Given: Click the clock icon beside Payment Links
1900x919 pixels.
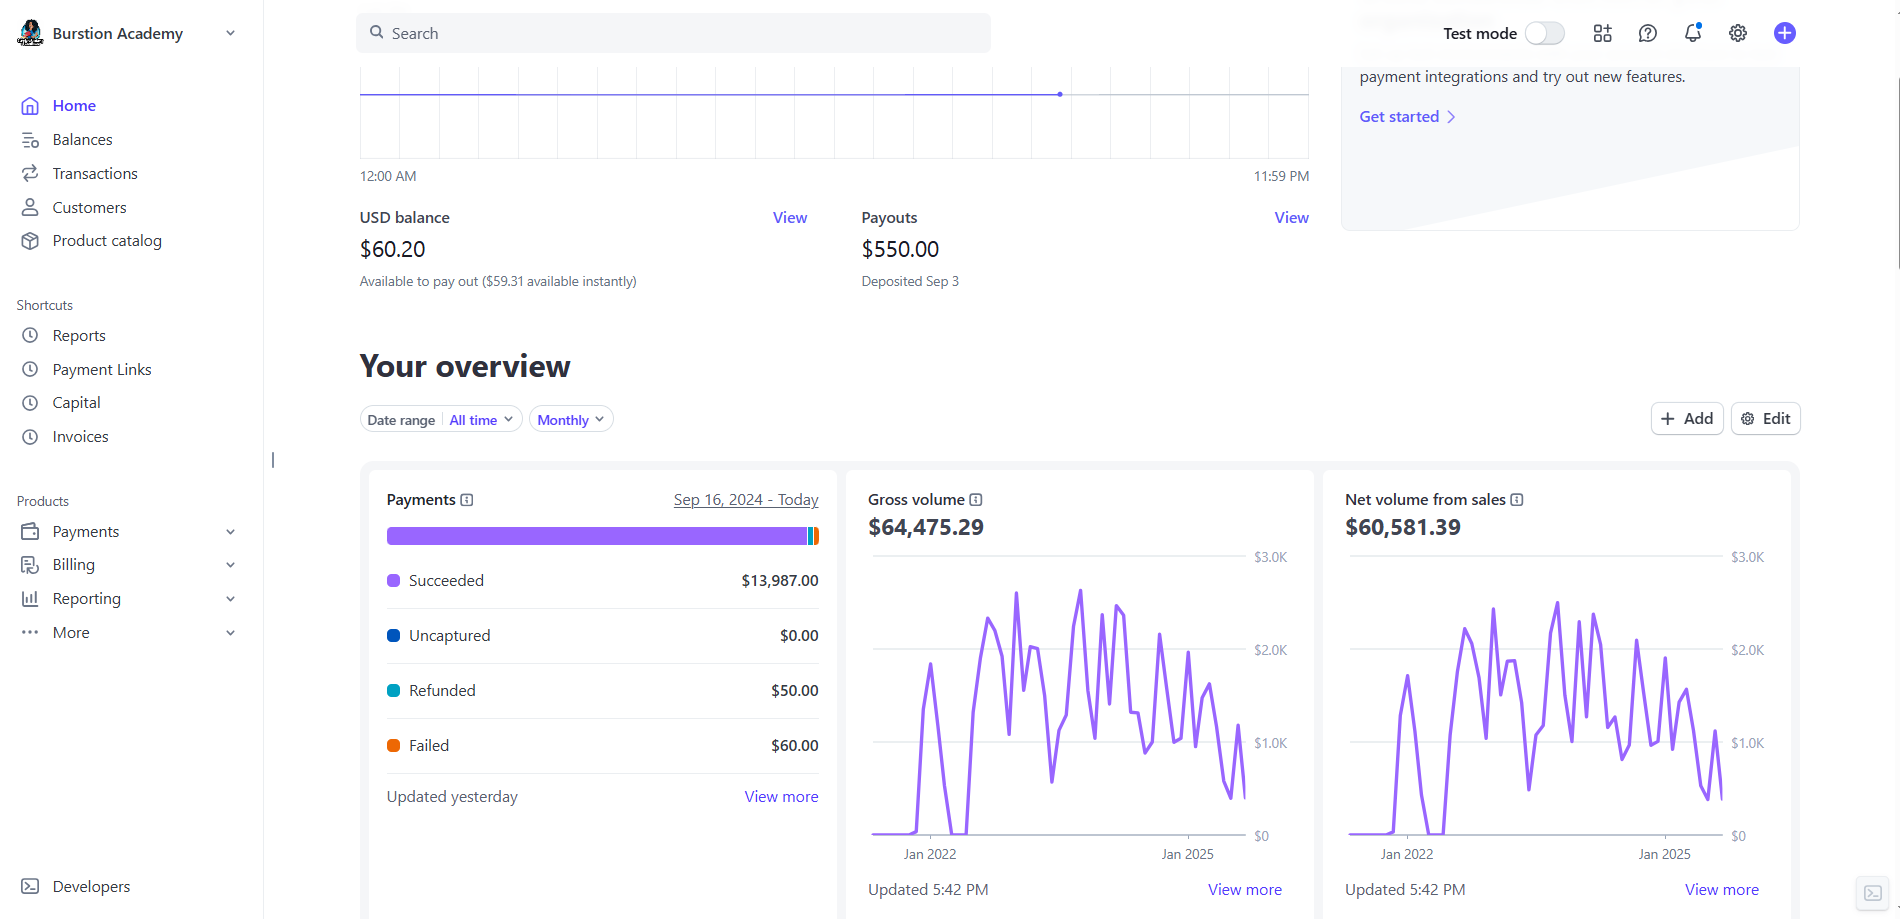Looking at the screenshot, I should point(30,370).
